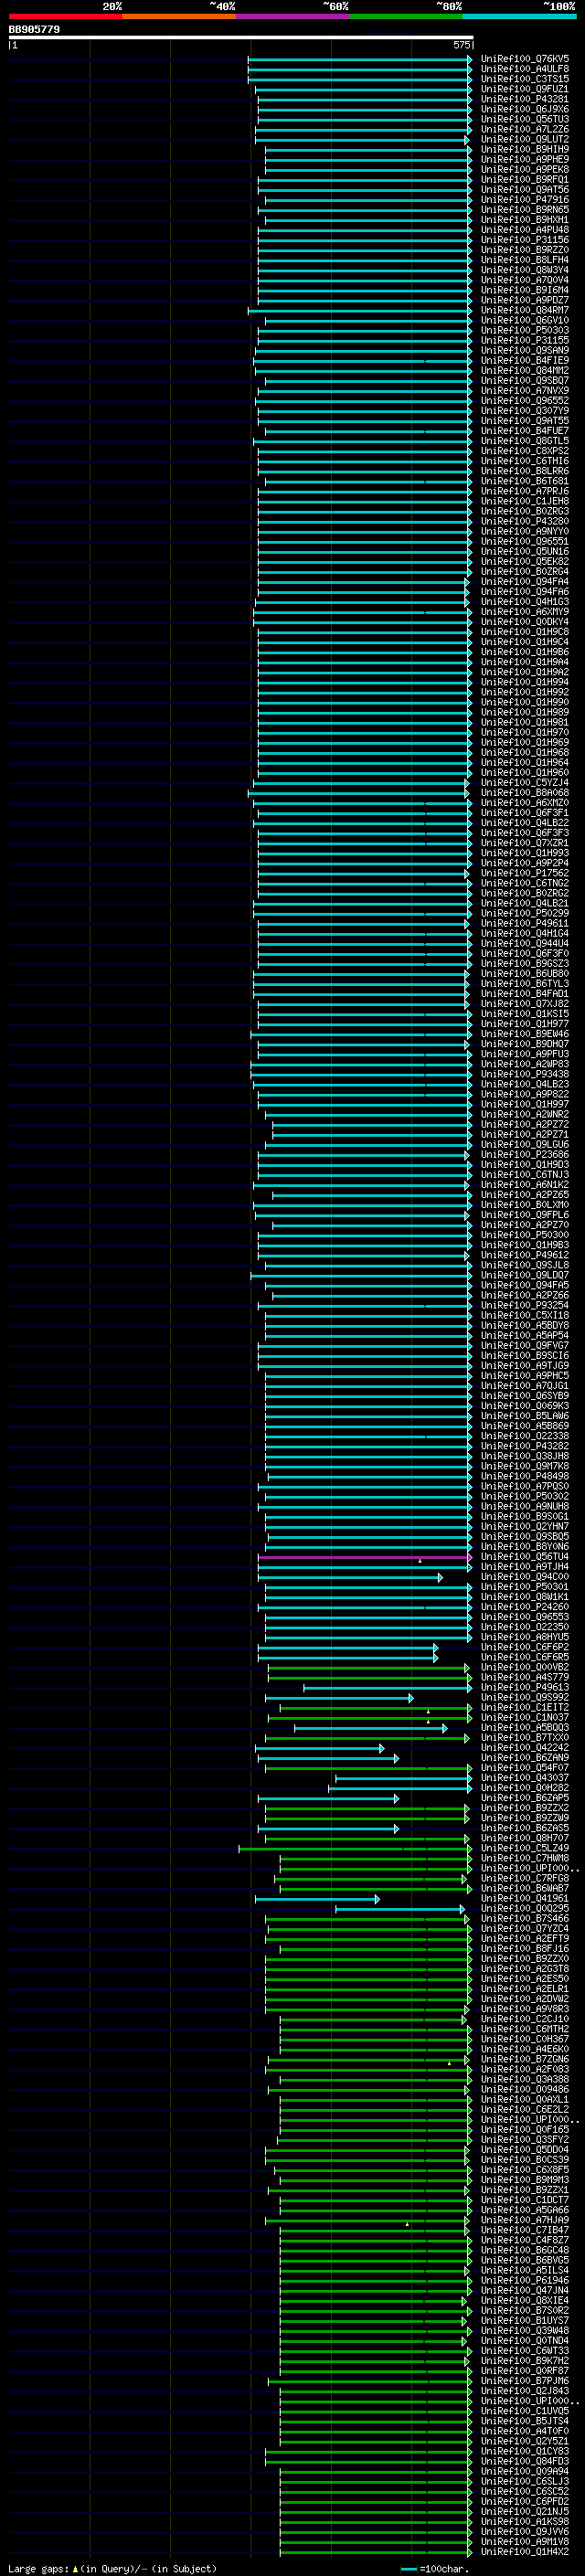Select label UniRef100_C1EIT2

tap(525, 1708)
